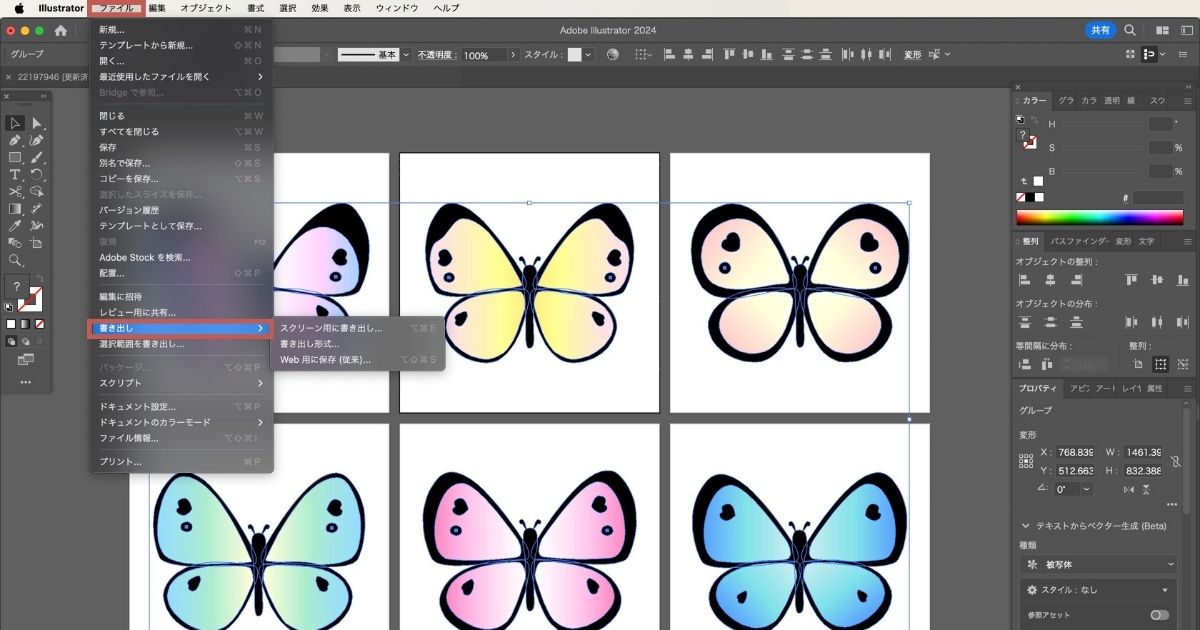Select the Selection tool in the toolbar
The height and width of the screenshot is (630, 1200).
click(x=14, y=122)
